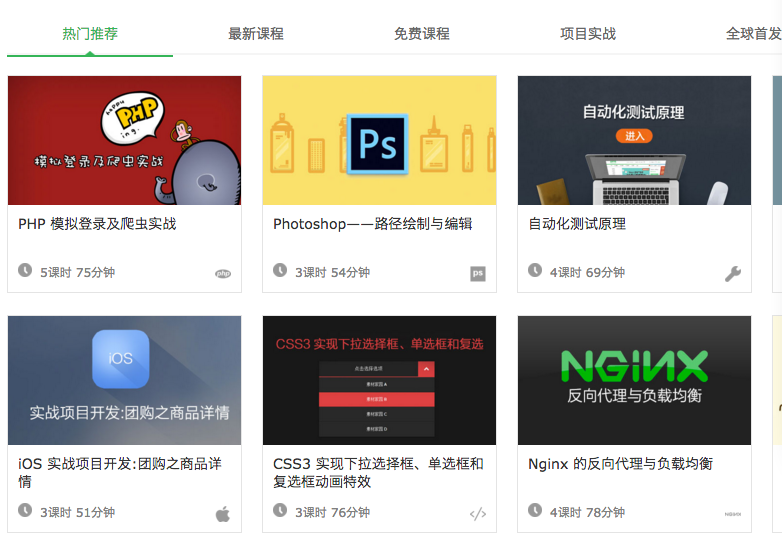Screen dimensions: 782x539
Task: Switch to the 最新课程 tab
Action: (256, 34)
